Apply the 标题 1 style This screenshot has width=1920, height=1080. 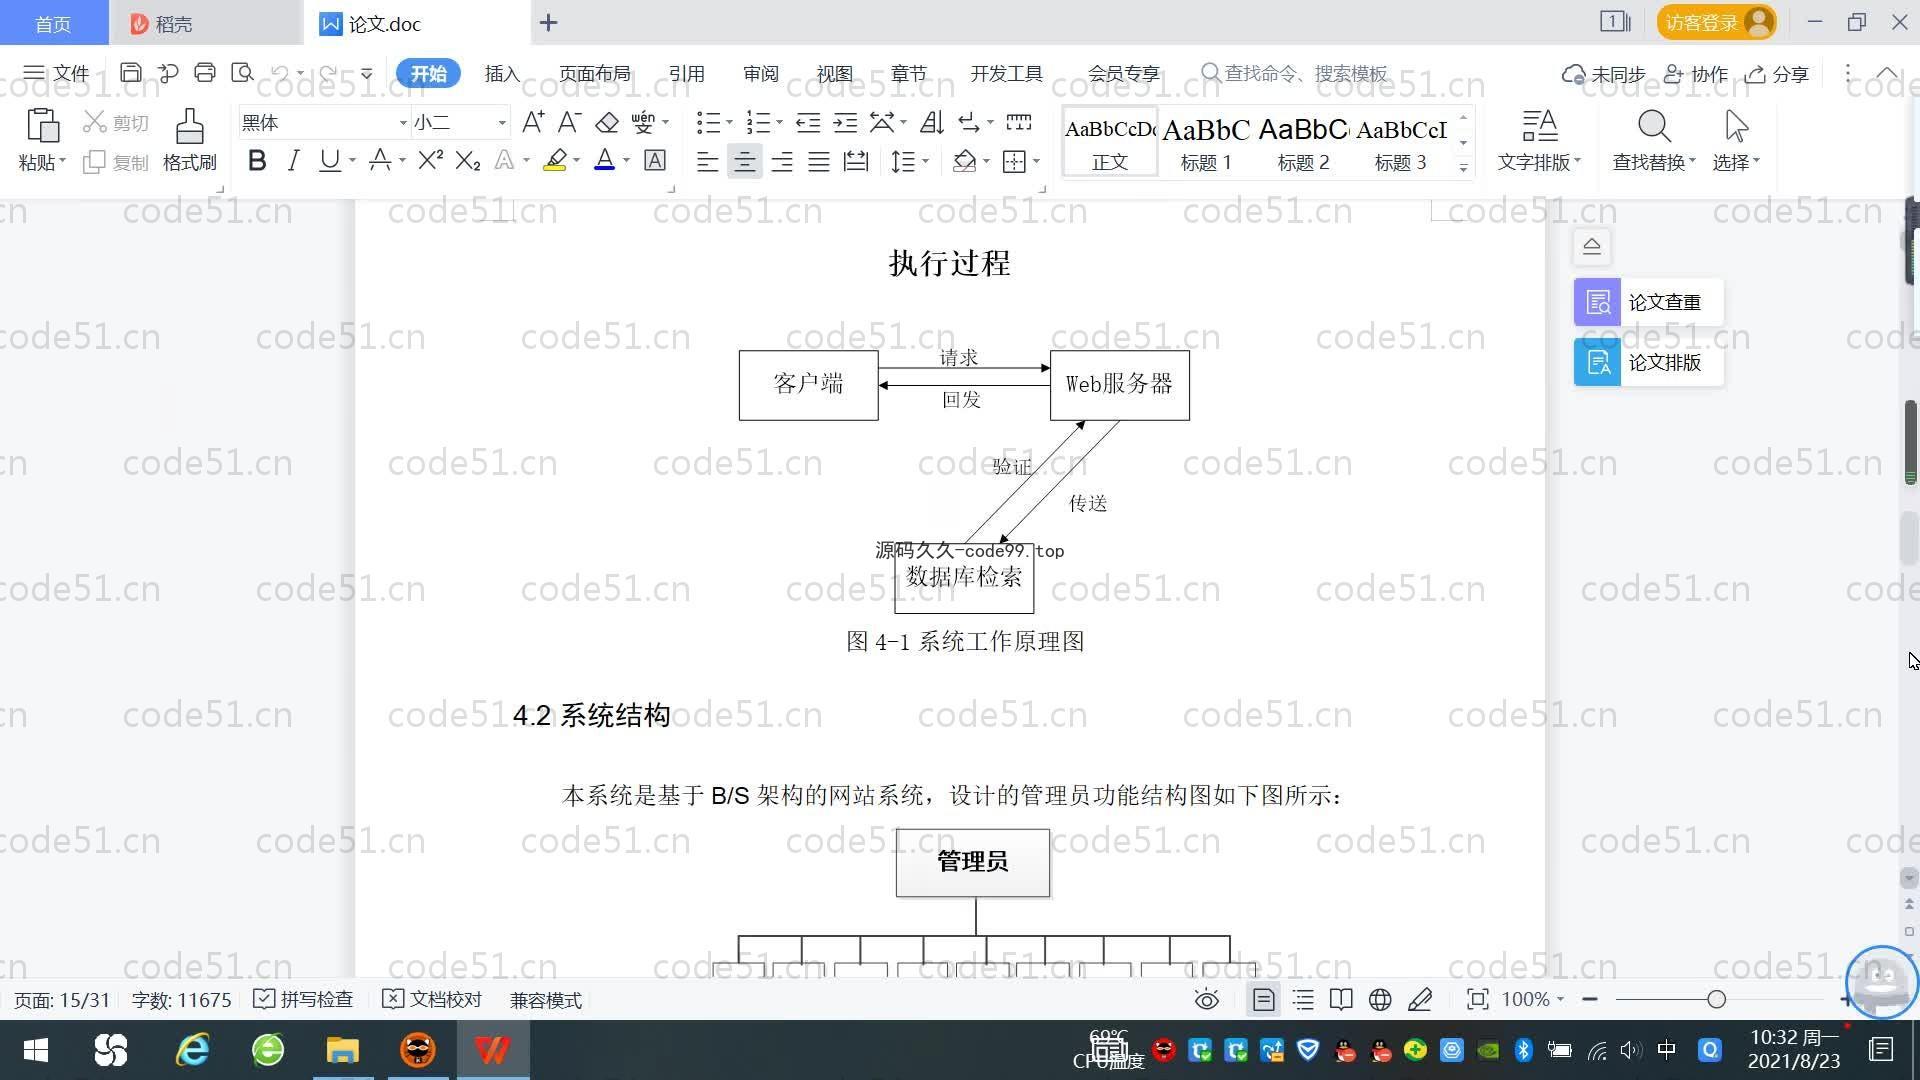pyautogui.click(x=1206, y=142)
